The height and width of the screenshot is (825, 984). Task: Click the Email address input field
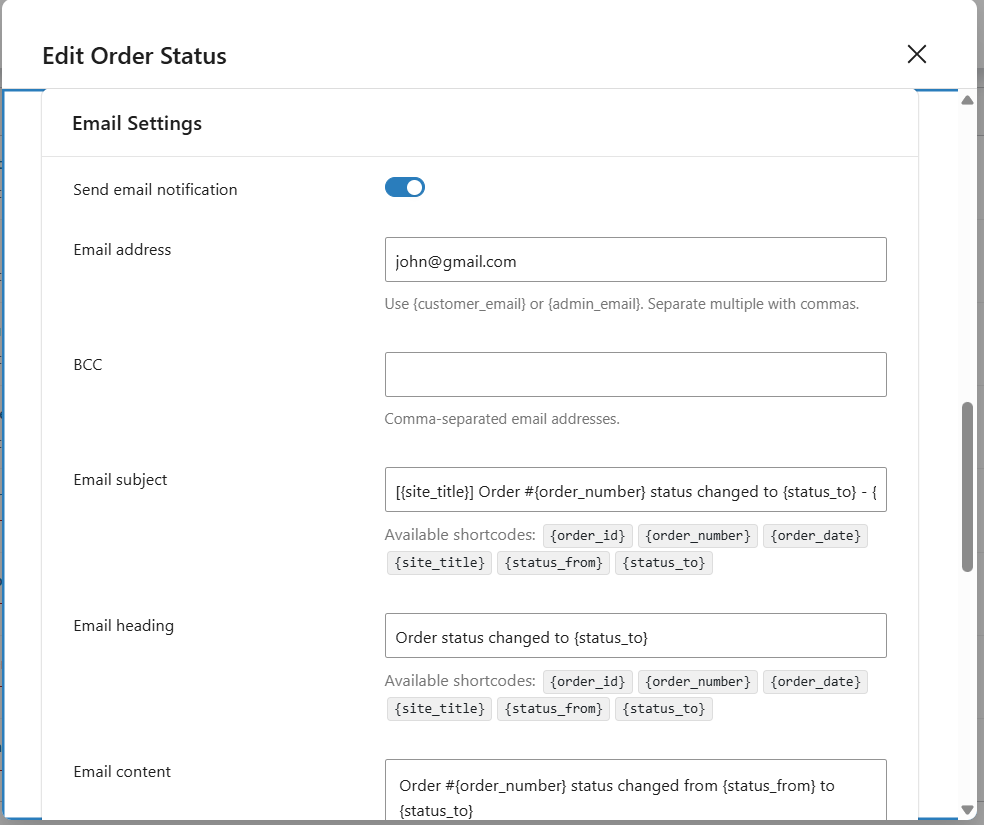click(635, 259)
